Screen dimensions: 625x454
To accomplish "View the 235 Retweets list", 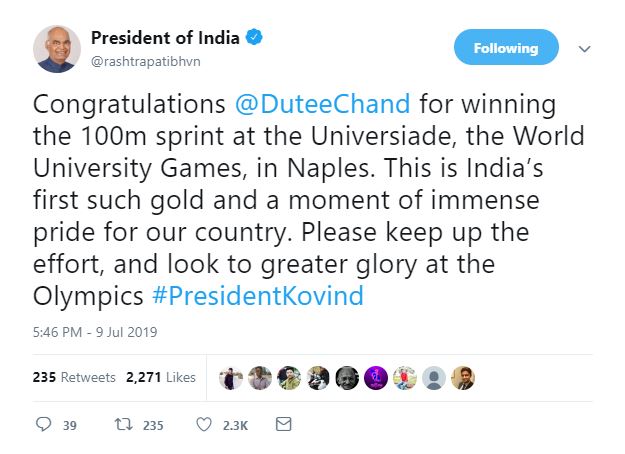I will click(x=75, y=378).
